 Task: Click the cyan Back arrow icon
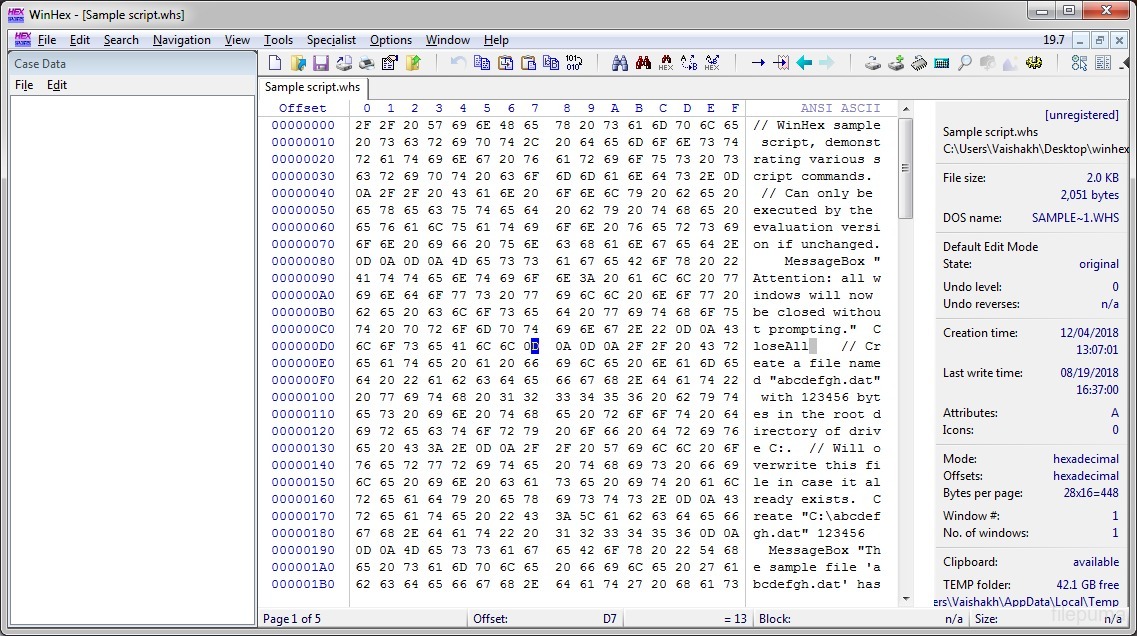click(x=804, y=63)
